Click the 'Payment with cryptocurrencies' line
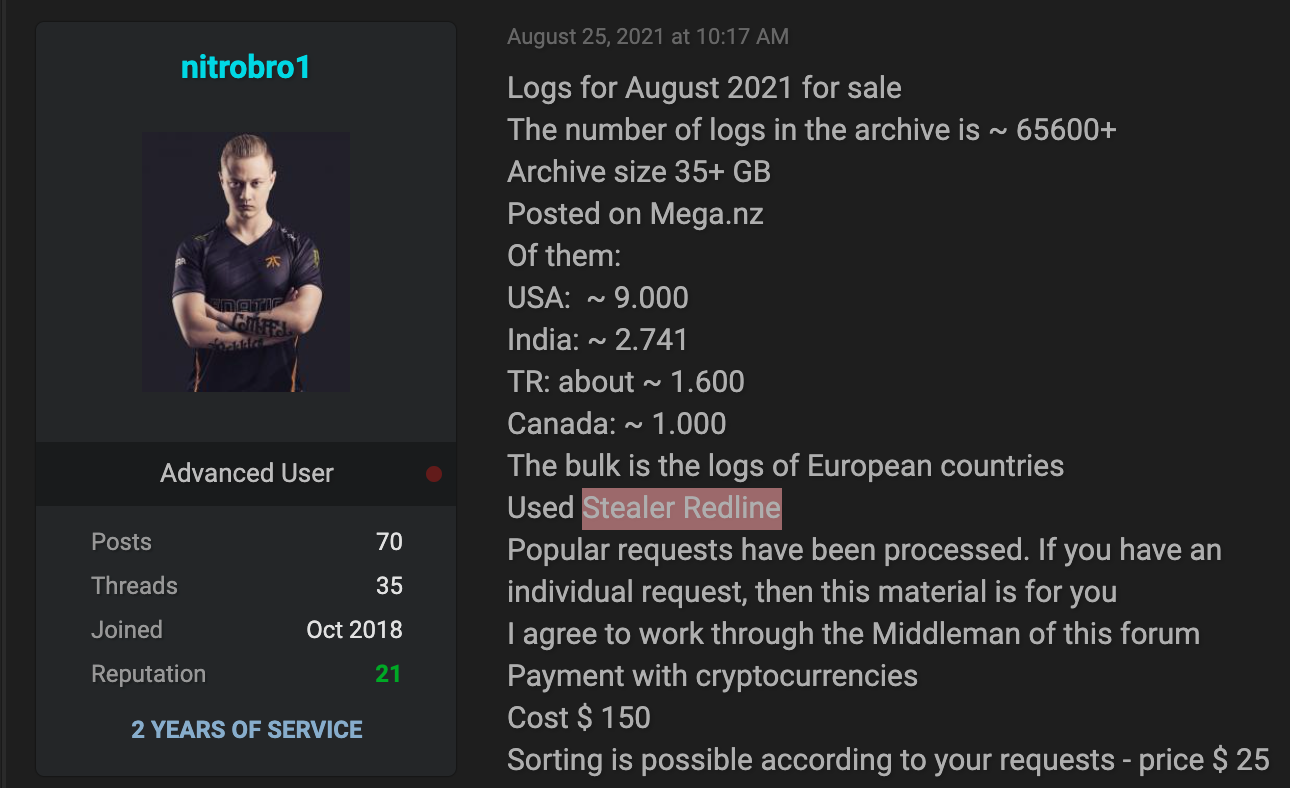 click(x=712, y=676)
